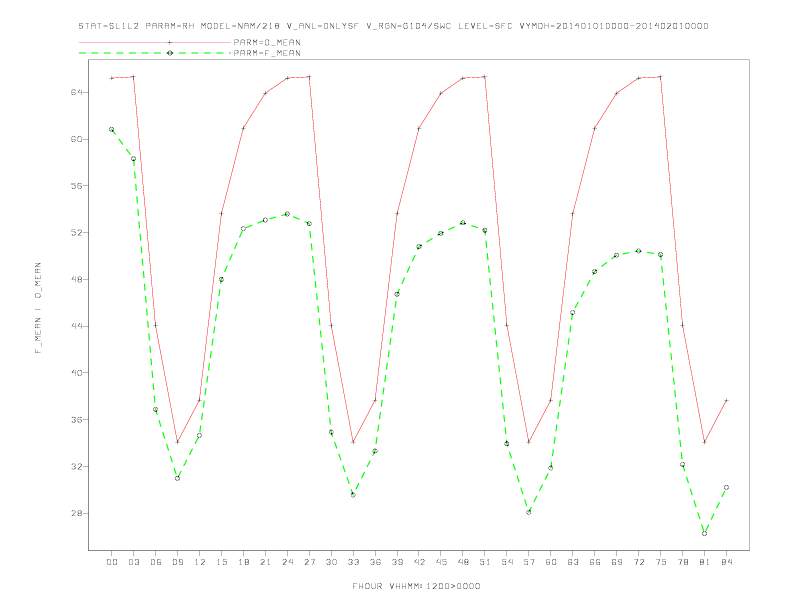The image size is (792, 612).
Task: Click x-axis forecast hour label 81
Action: (705, 562)
